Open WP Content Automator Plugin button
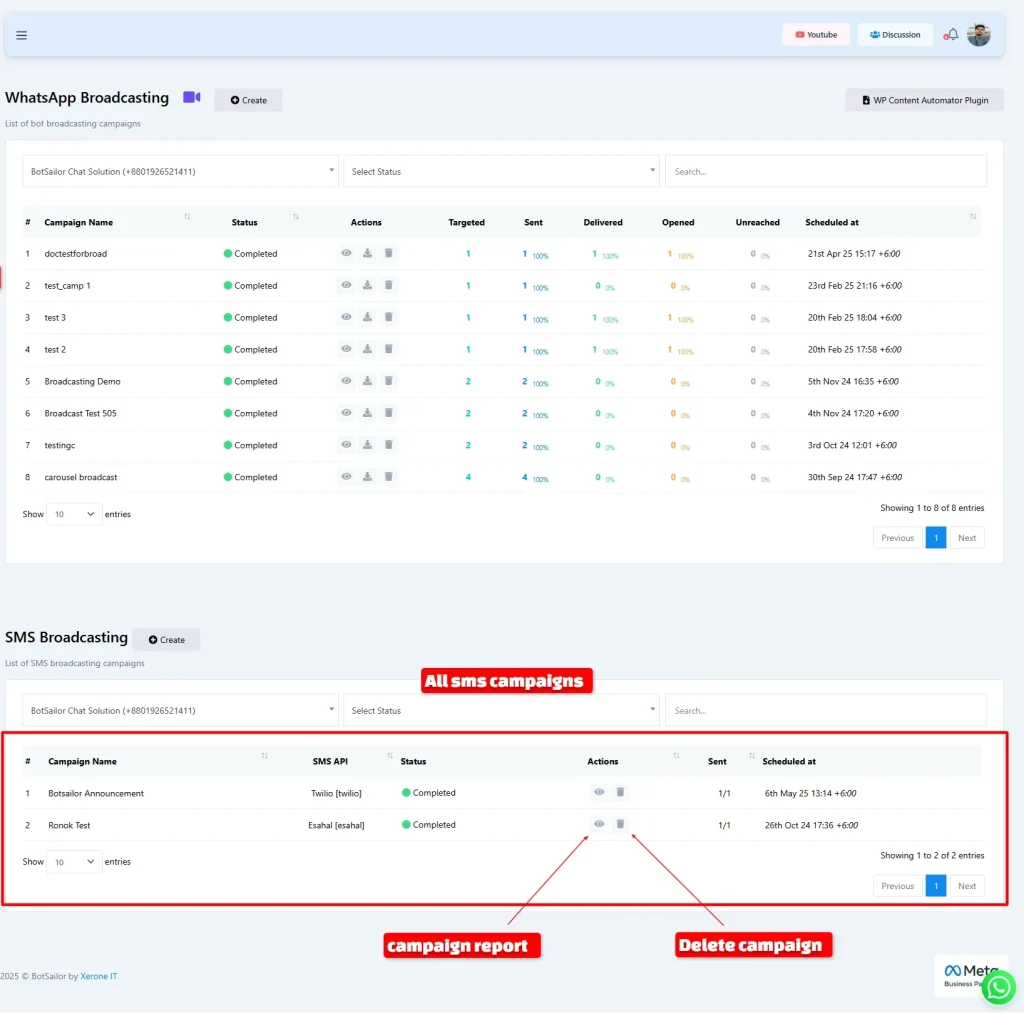The image size is (1024, 1013). 925,101
